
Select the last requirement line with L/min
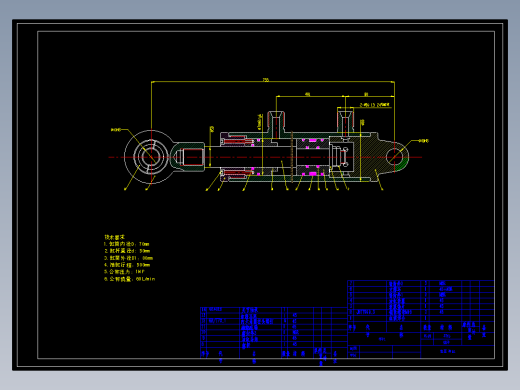[129, 279]
